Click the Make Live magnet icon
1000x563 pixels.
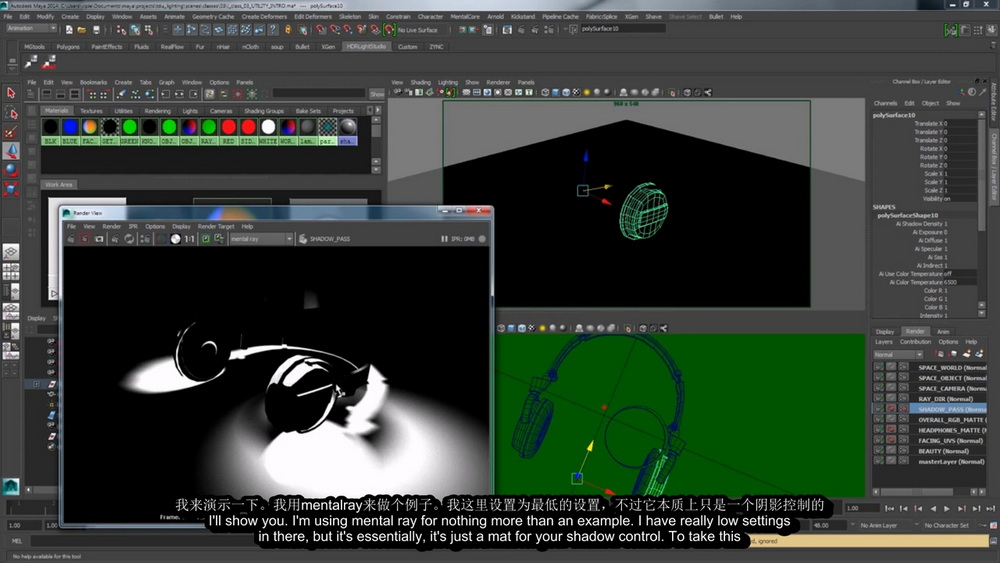388,29
